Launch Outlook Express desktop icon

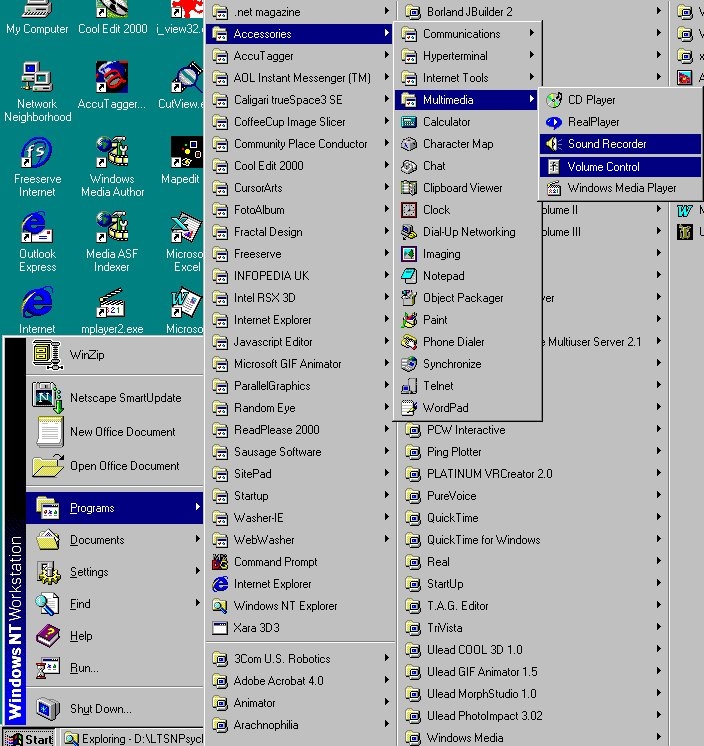pyautogui.click(x=37, y=228)
